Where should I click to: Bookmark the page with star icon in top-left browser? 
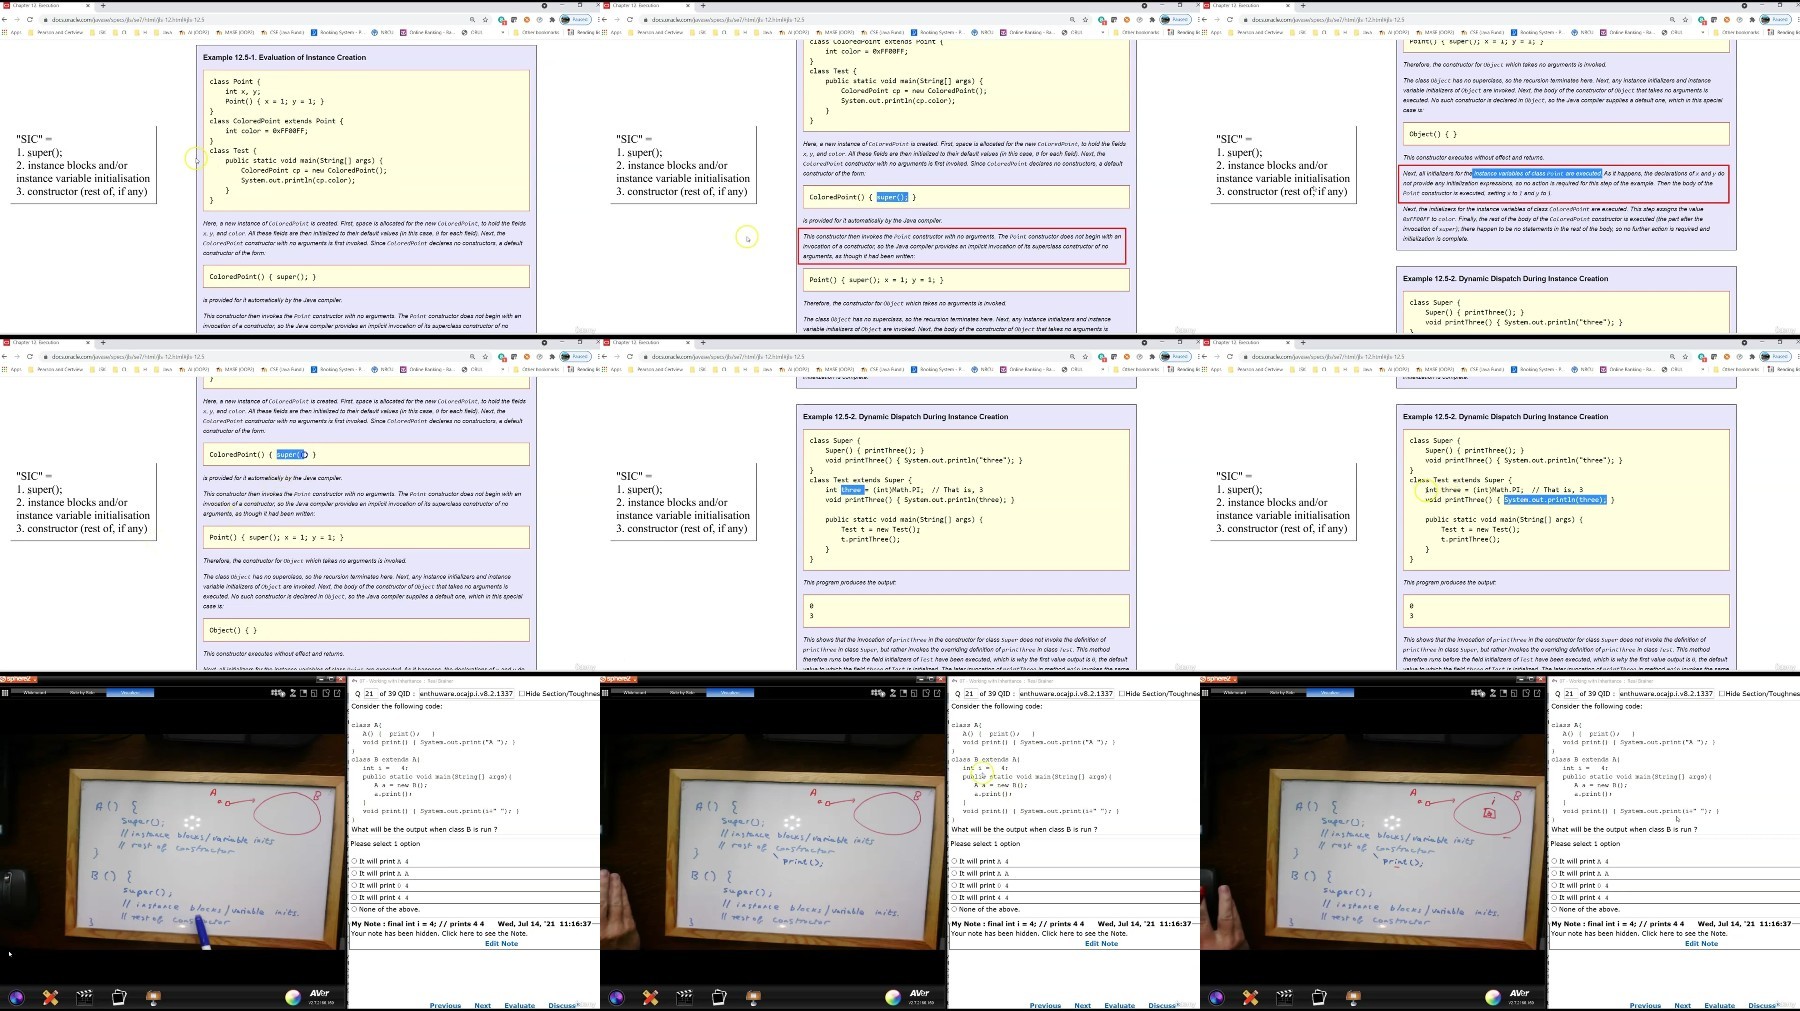tap(486, 20)
